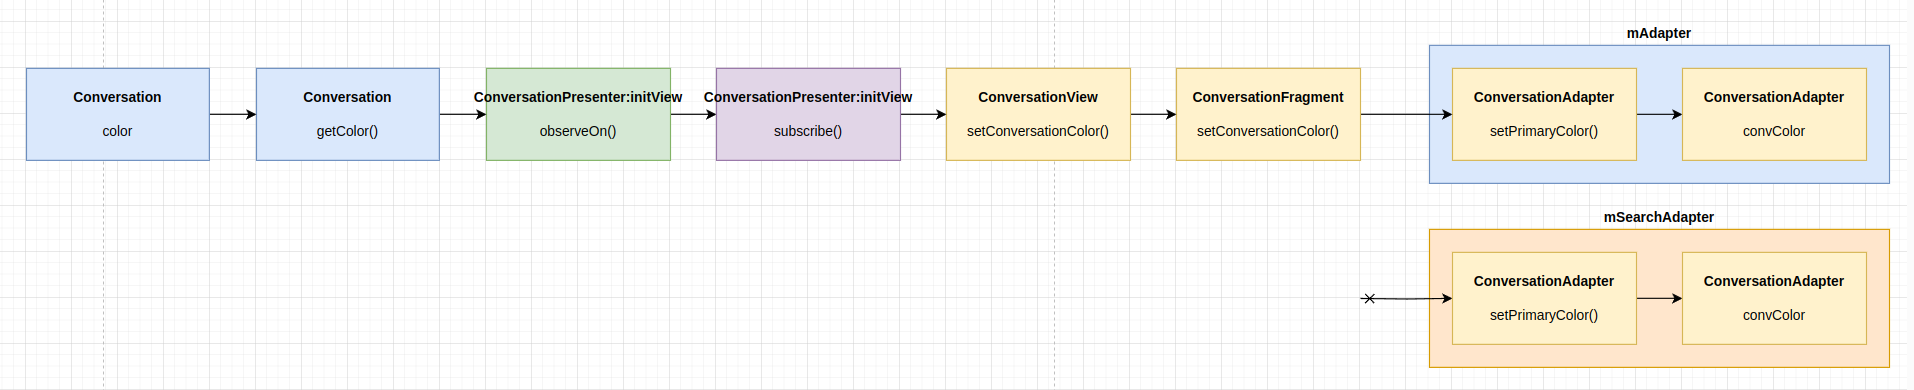This screenshot has width=1914, height=390.
Task: Select arrow from getColor() to observeOn()
Action: 463,114
